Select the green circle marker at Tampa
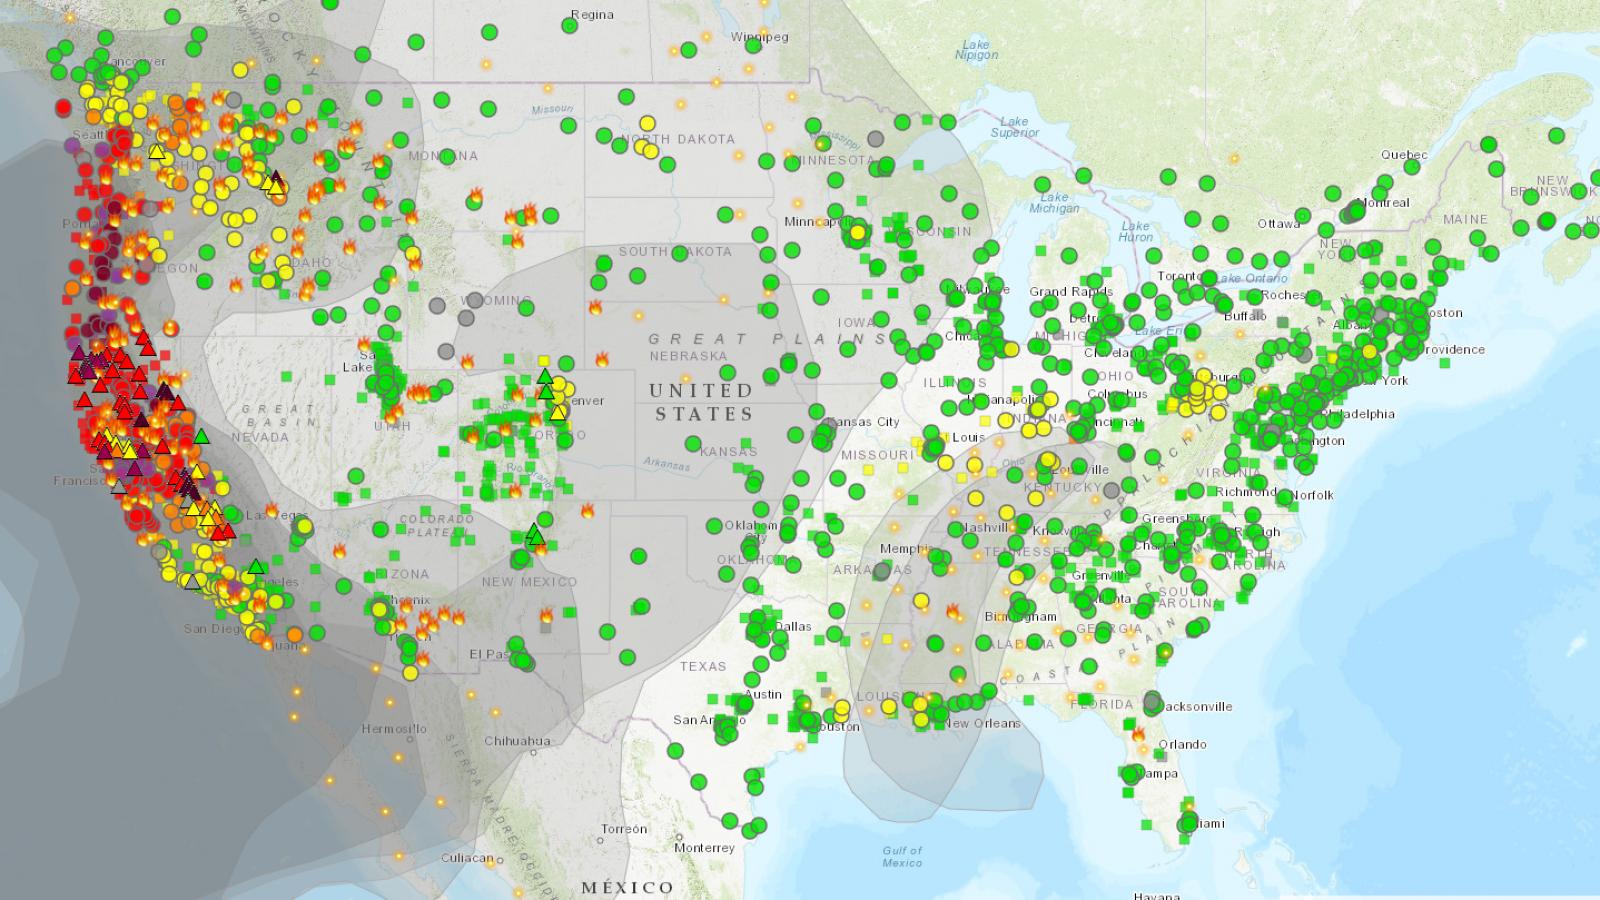Screen dimensions: 1600x900 click(1130, 774)
